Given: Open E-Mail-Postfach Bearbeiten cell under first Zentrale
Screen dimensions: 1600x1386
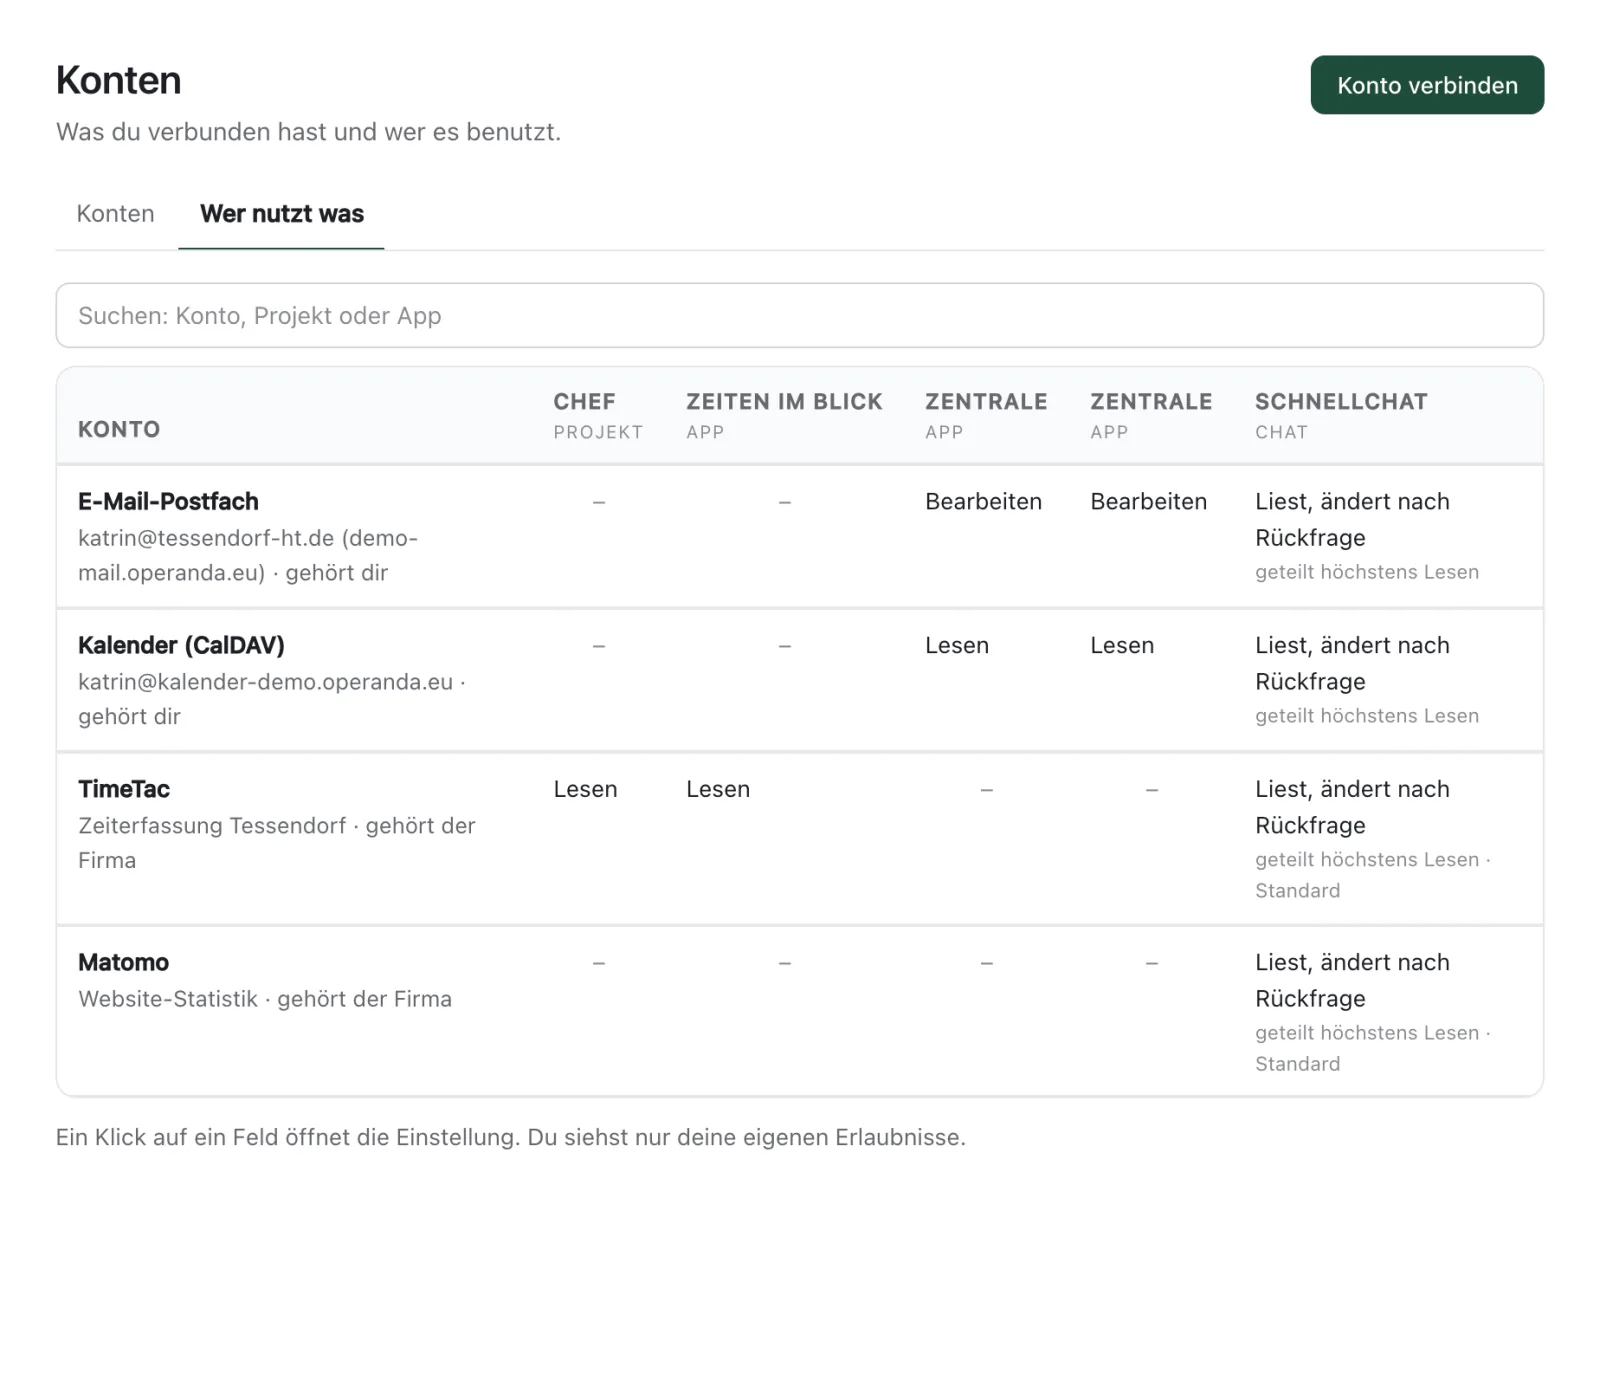Looking at the screenshot, I should click(x=984, y=502).
